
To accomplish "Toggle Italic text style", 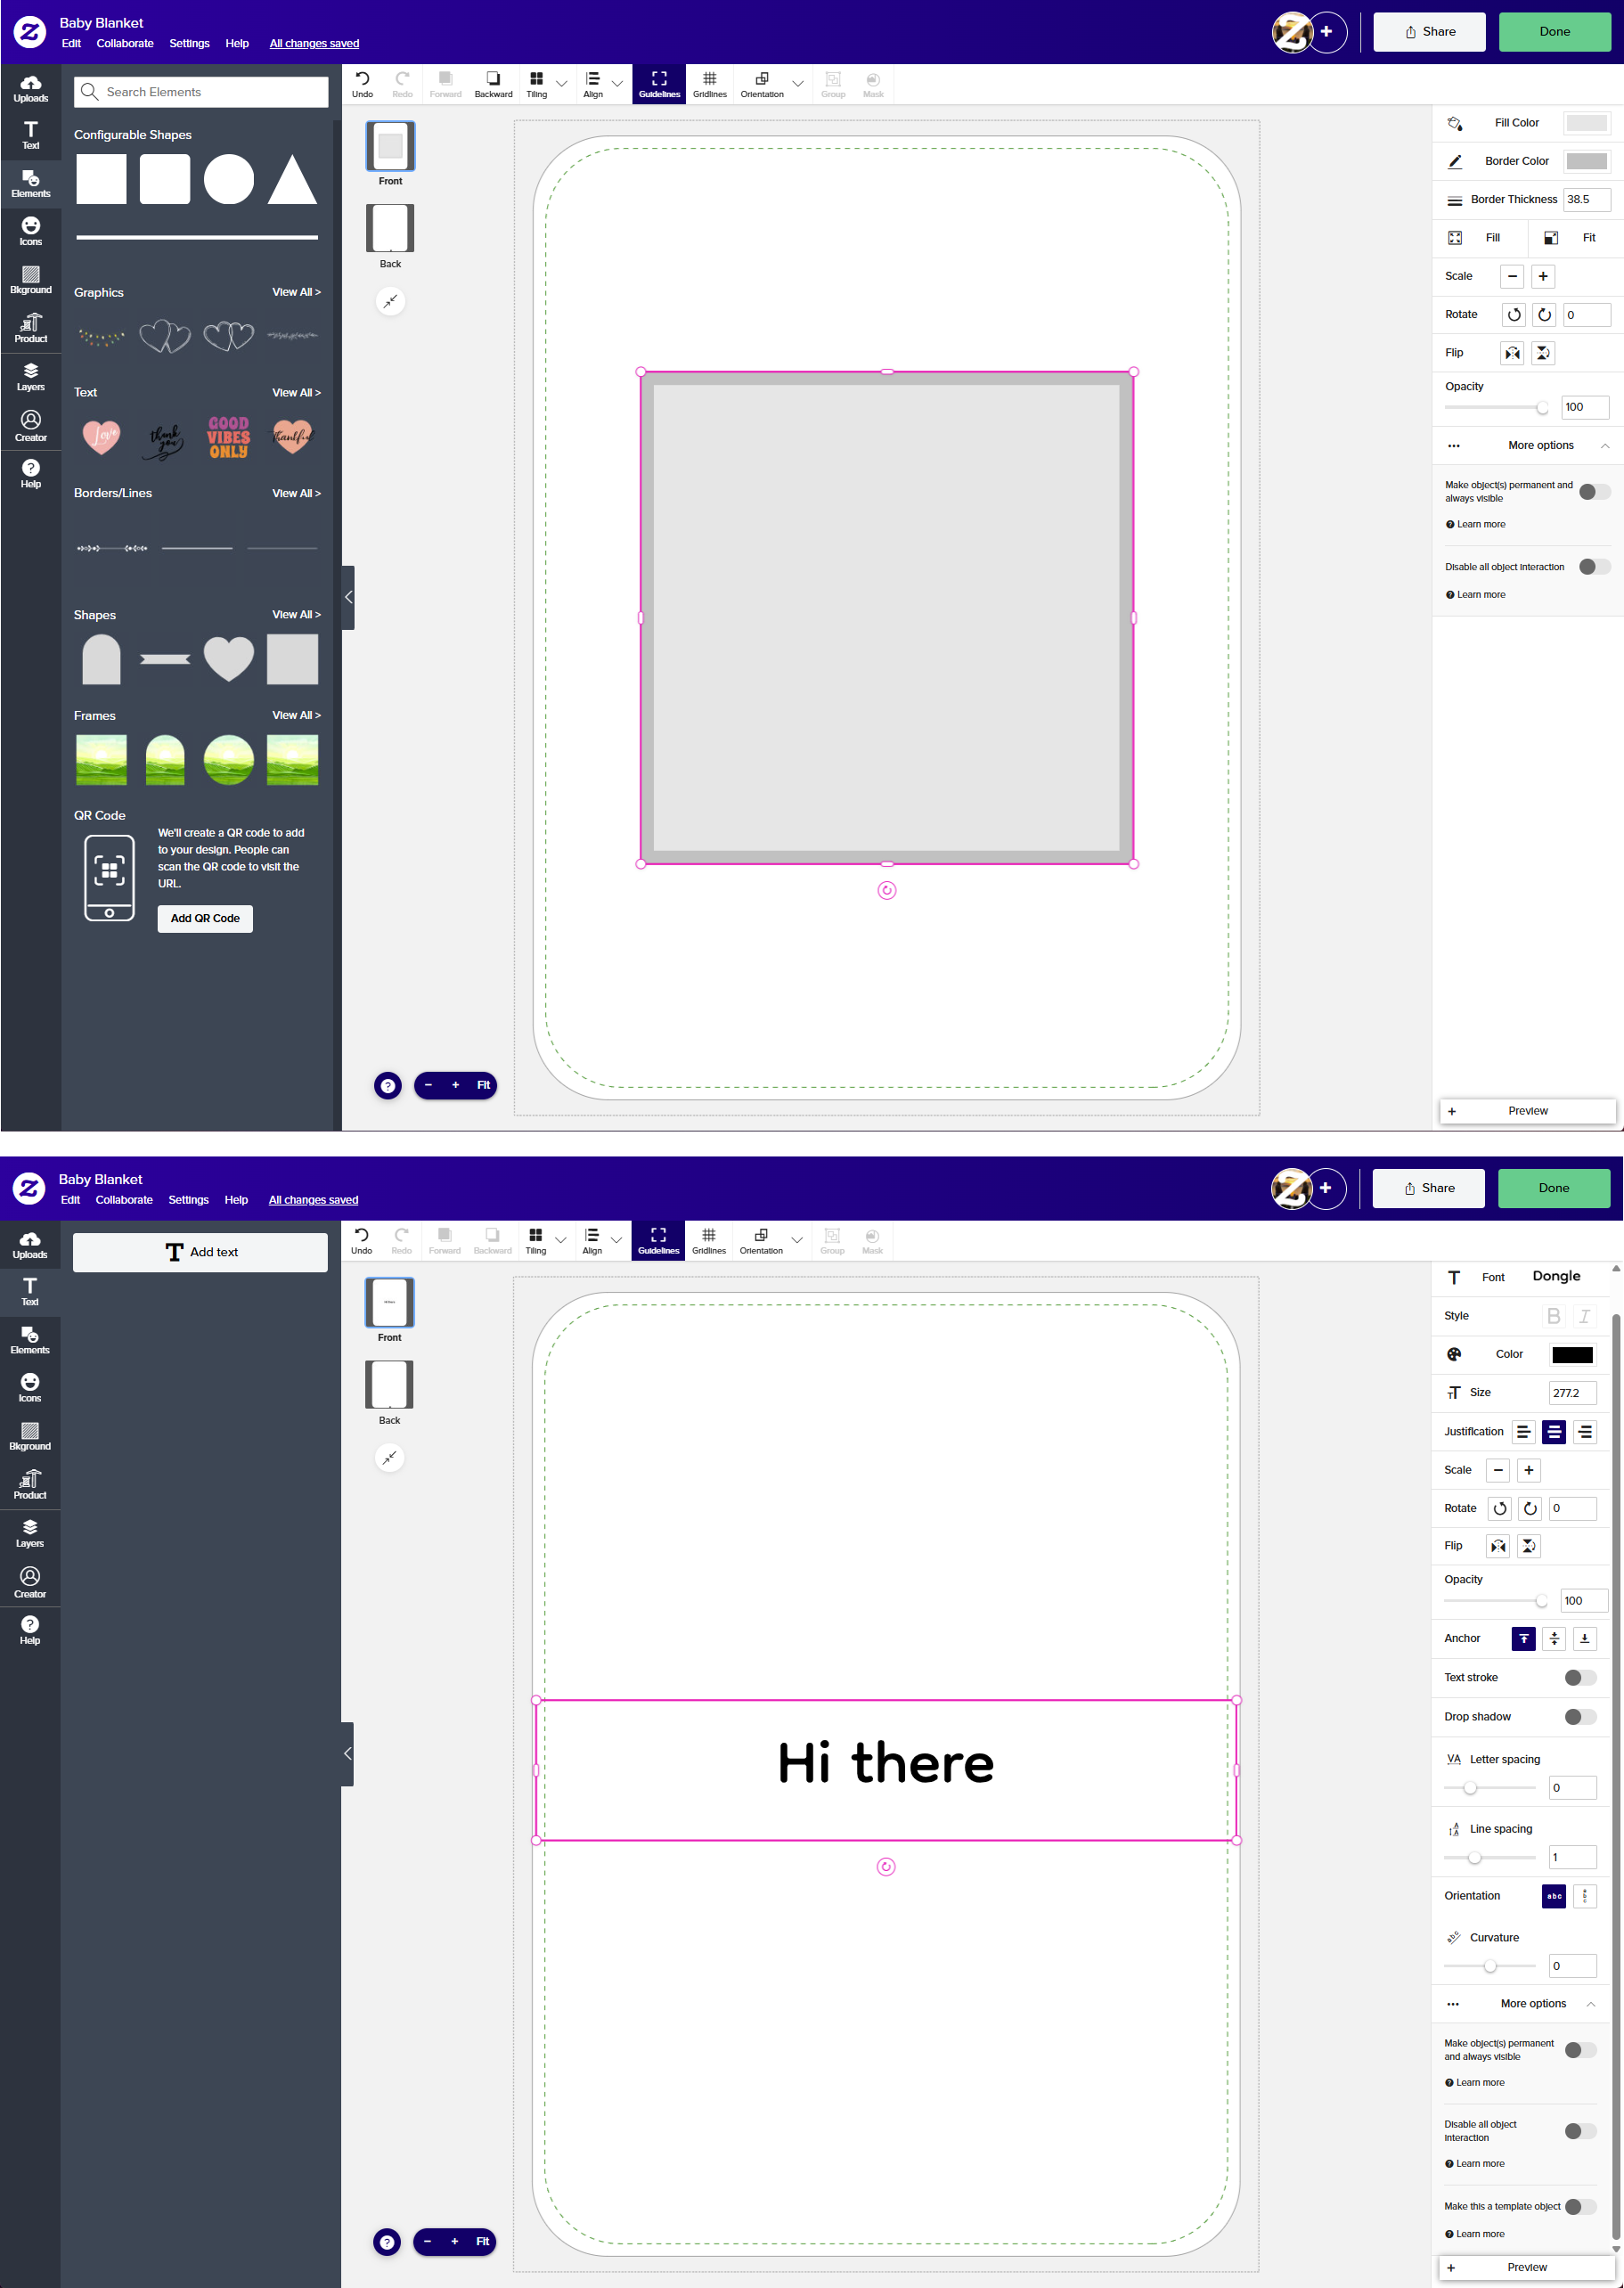I will tap(1584, 1316).
